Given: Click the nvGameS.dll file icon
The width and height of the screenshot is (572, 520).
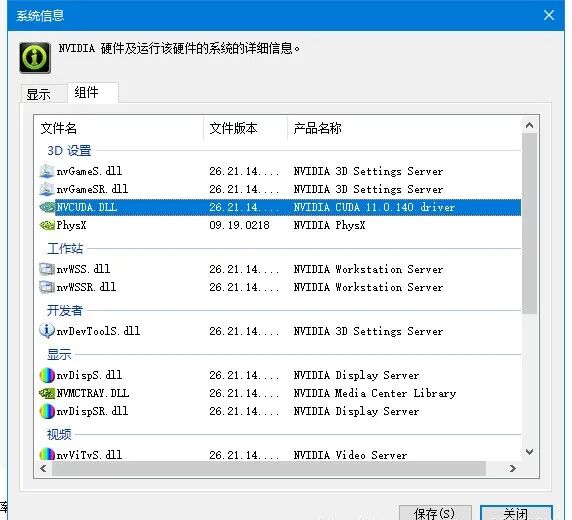Looking at the screenshot, I should click(47, 171).
